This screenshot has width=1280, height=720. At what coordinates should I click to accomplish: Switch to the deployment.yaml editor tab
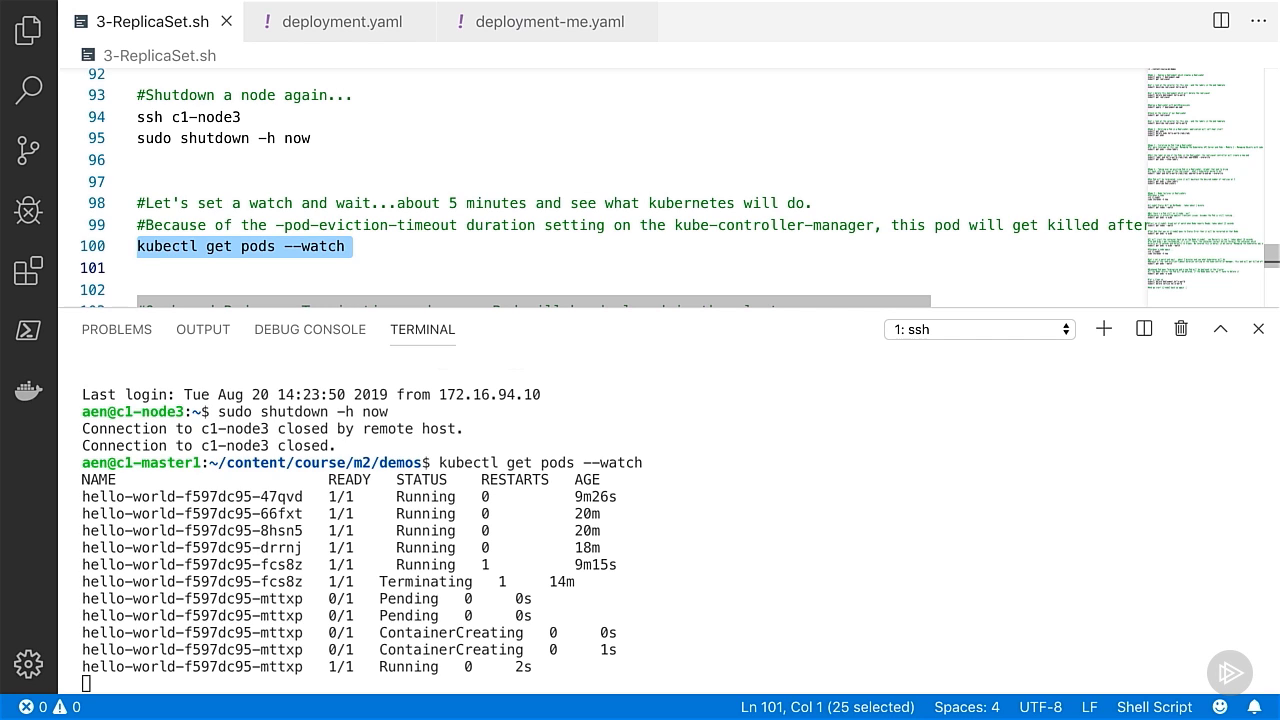[340, 21]
